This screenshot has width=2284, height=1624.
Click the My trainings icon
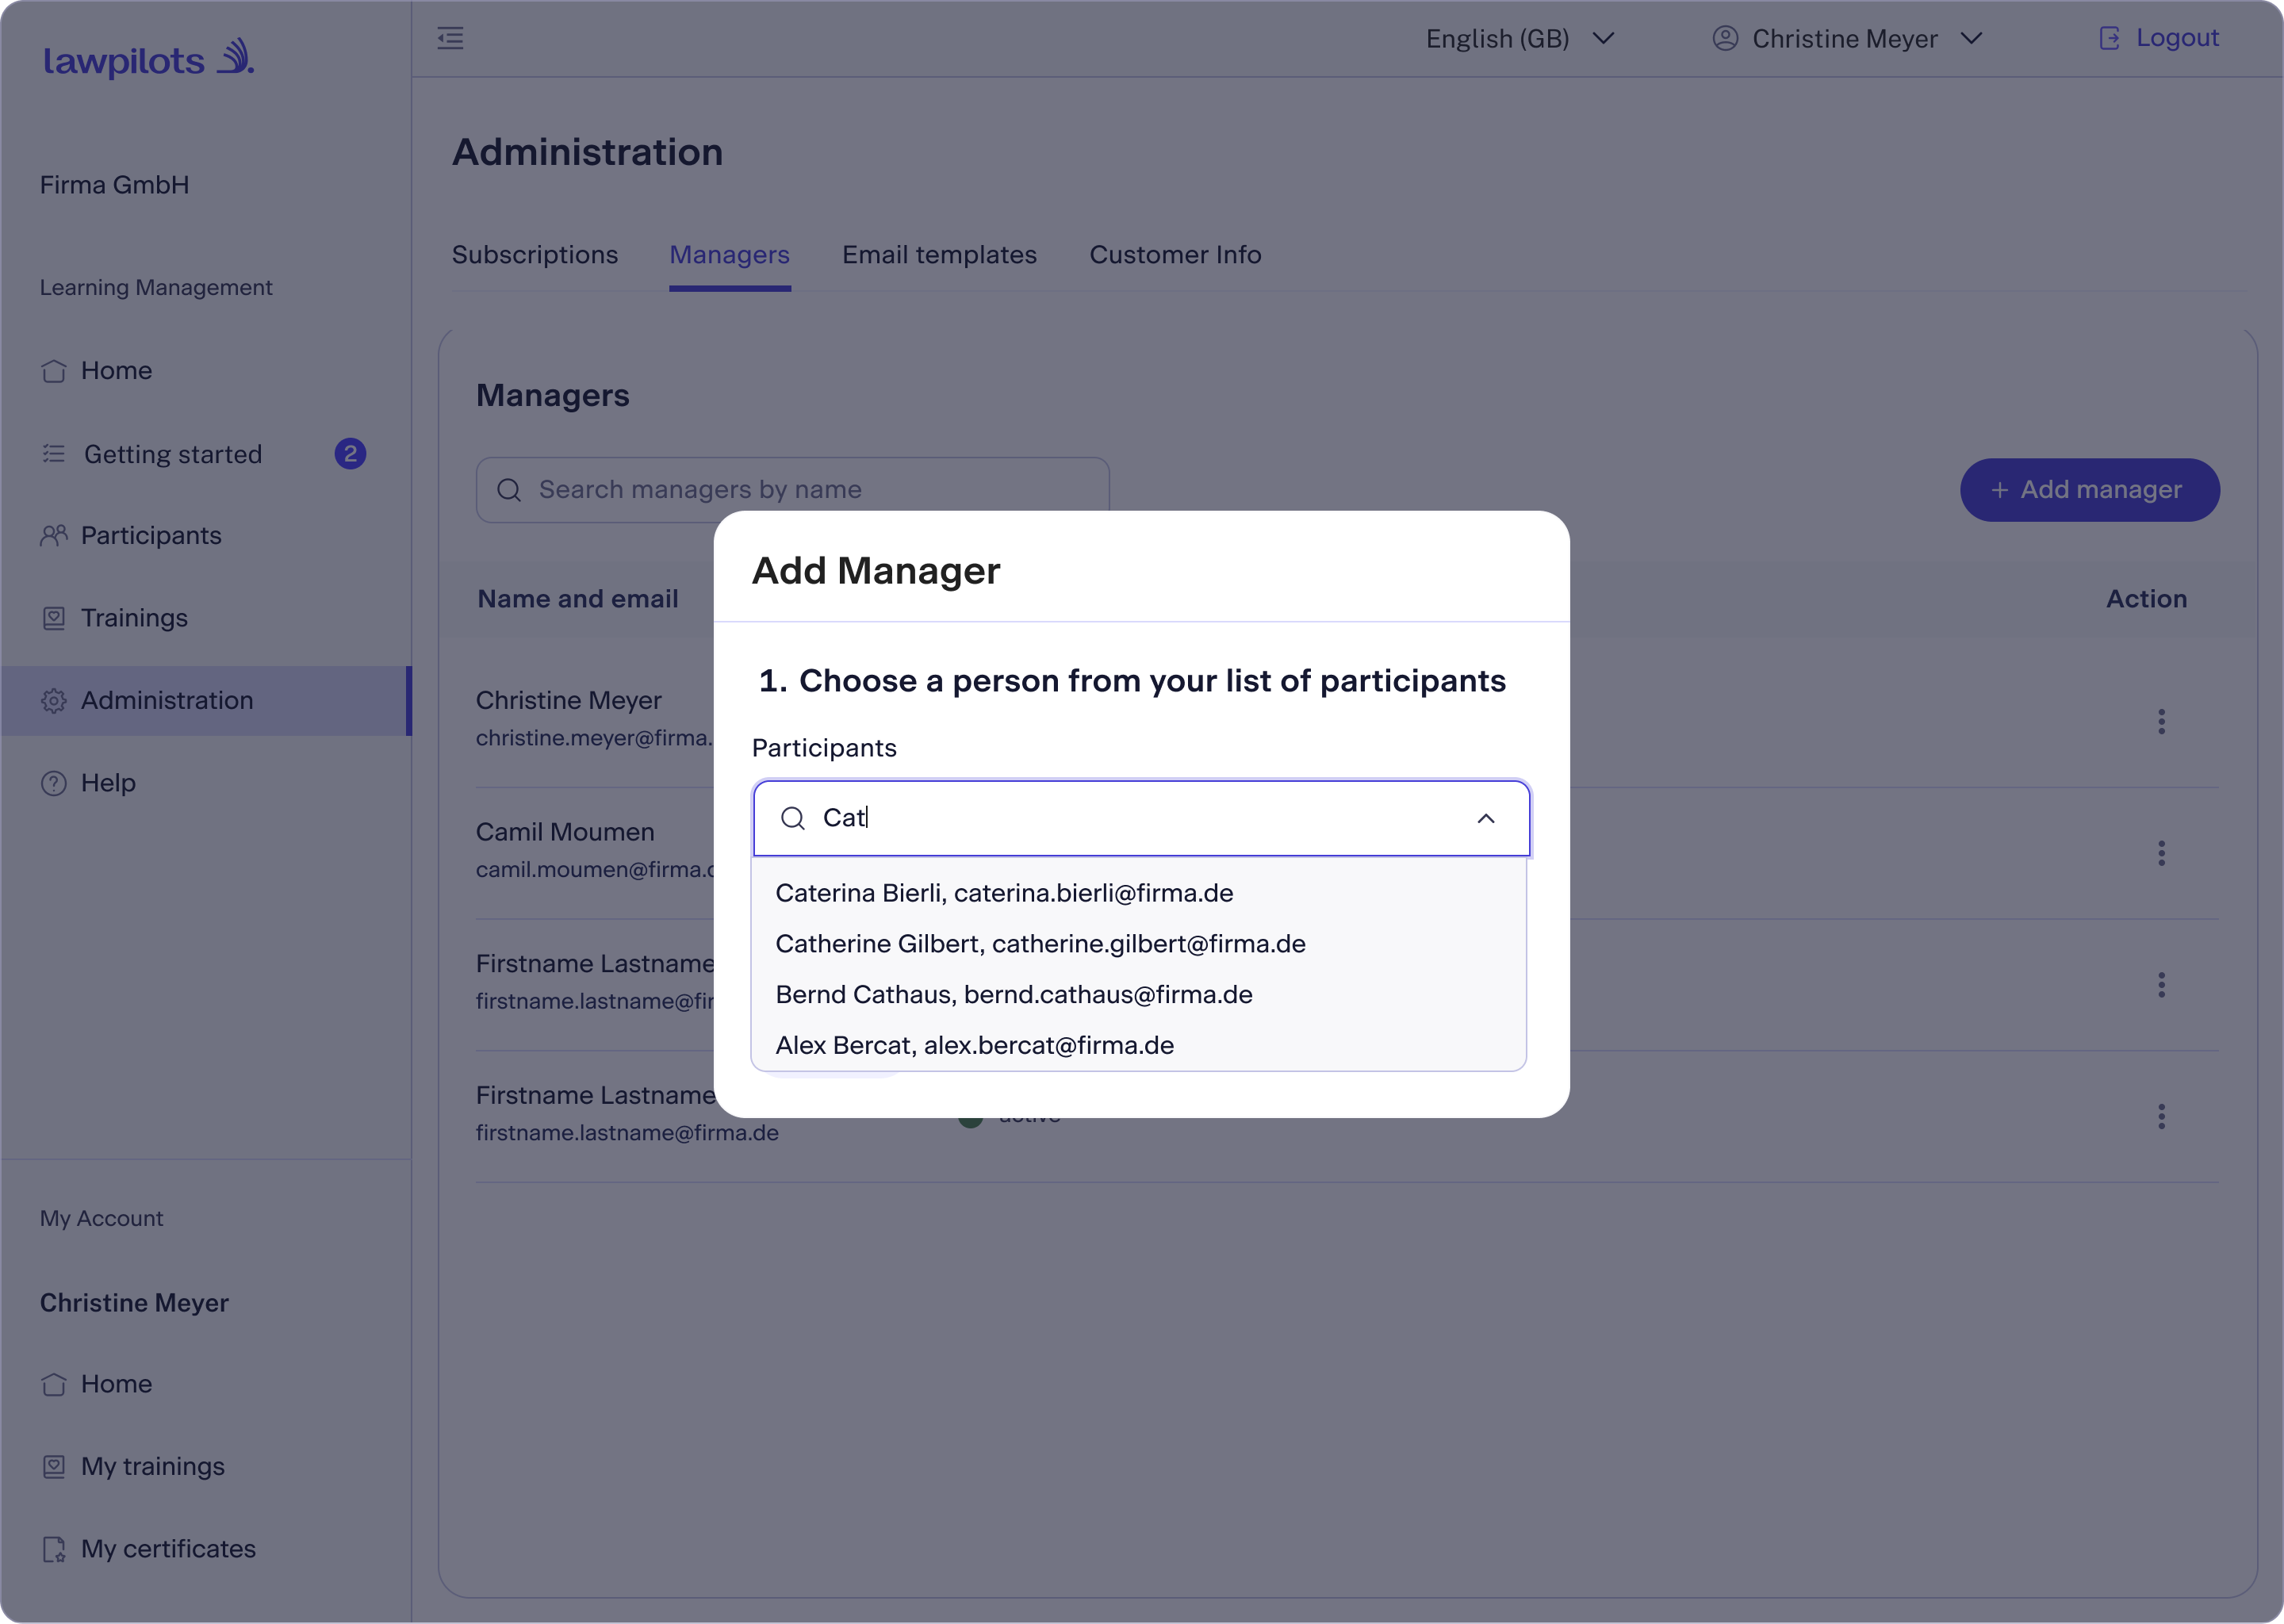(54, 1467)
